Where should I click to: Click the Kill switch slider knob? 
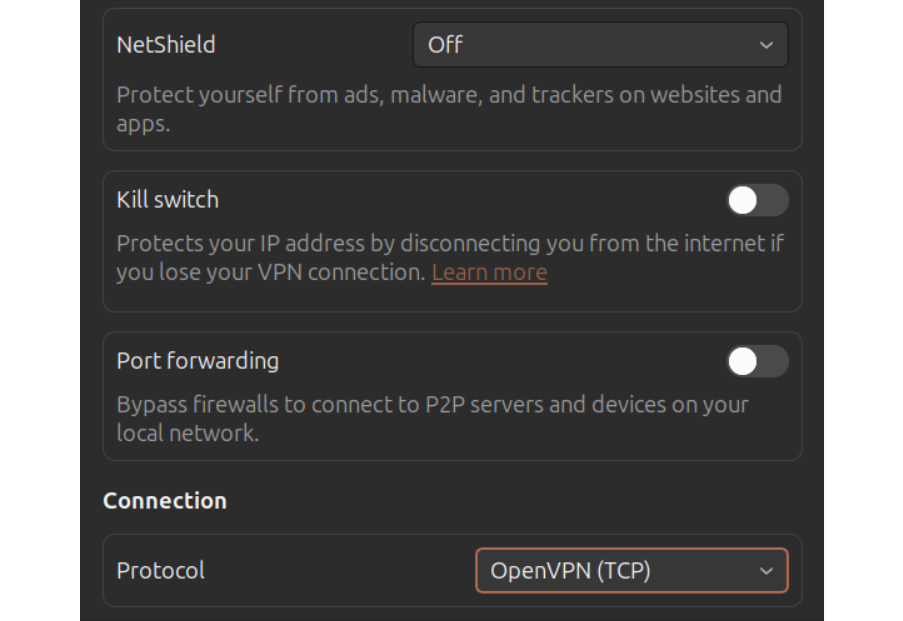point(744,200)
